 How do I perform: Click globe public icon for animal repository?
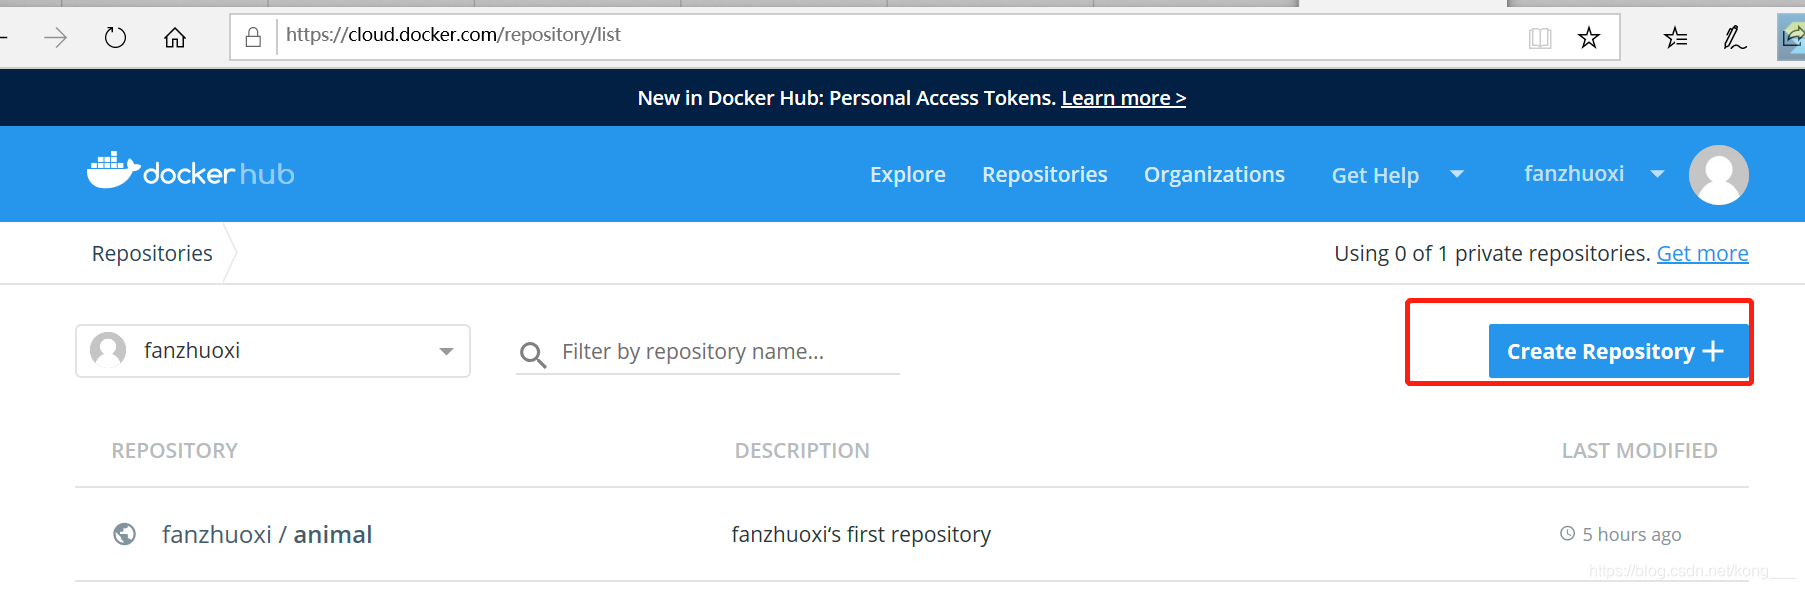(x=125, y=534)
